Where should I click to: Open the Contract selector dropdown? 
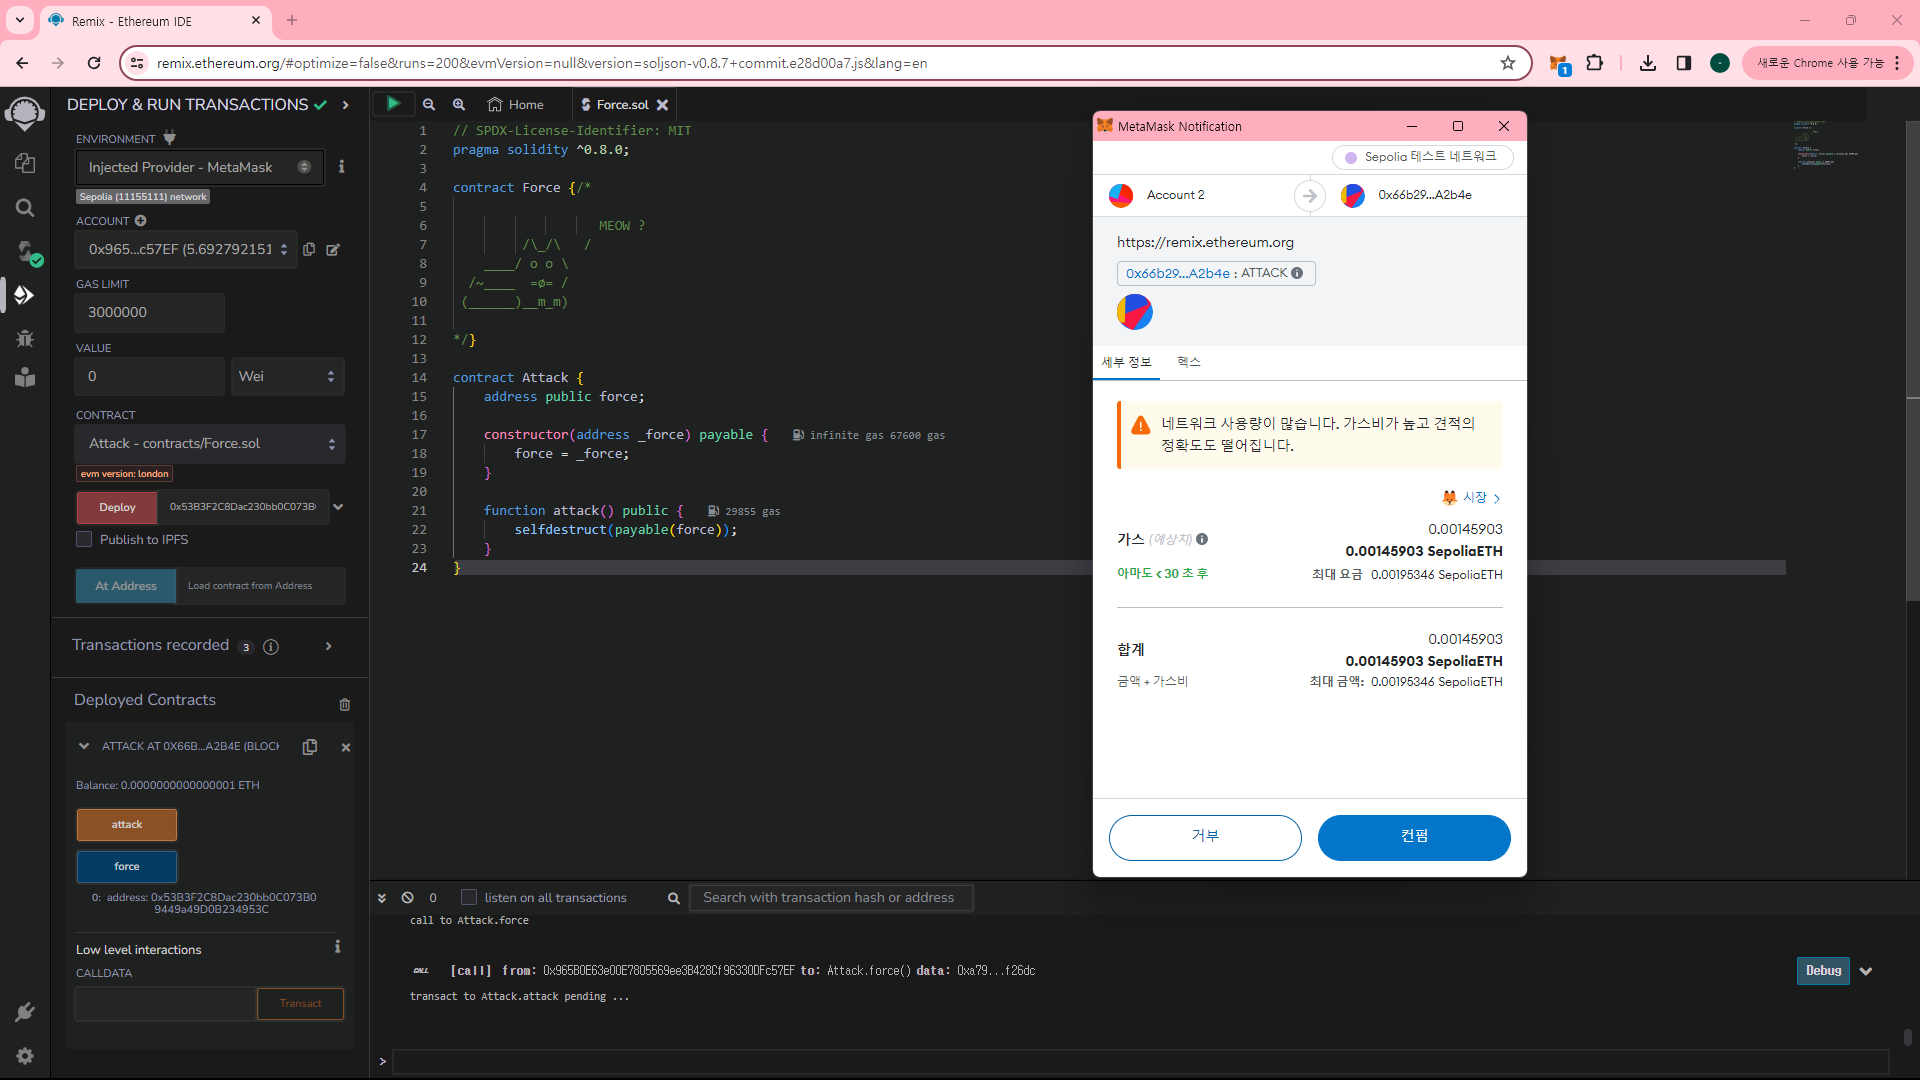point(210,444)
